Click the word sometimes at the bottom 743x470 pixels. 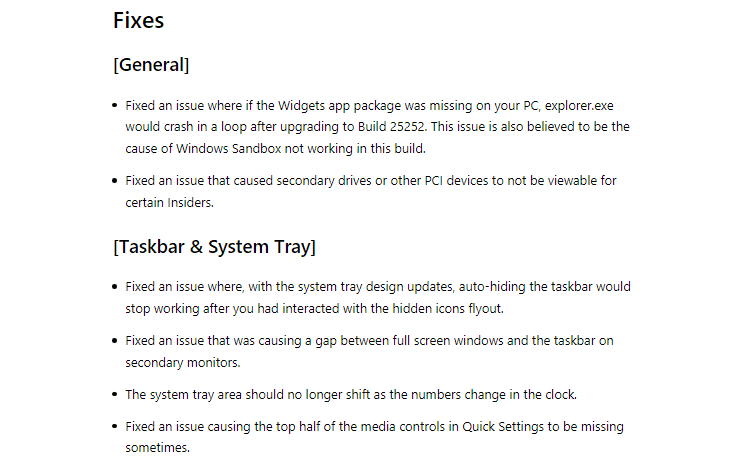coord(157,448)
